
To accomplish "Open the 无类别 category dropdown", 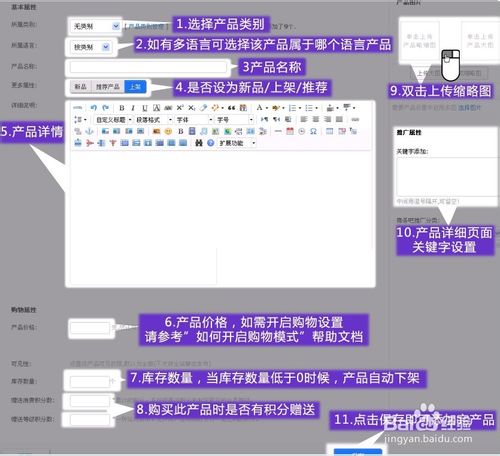I will (95, 26).
